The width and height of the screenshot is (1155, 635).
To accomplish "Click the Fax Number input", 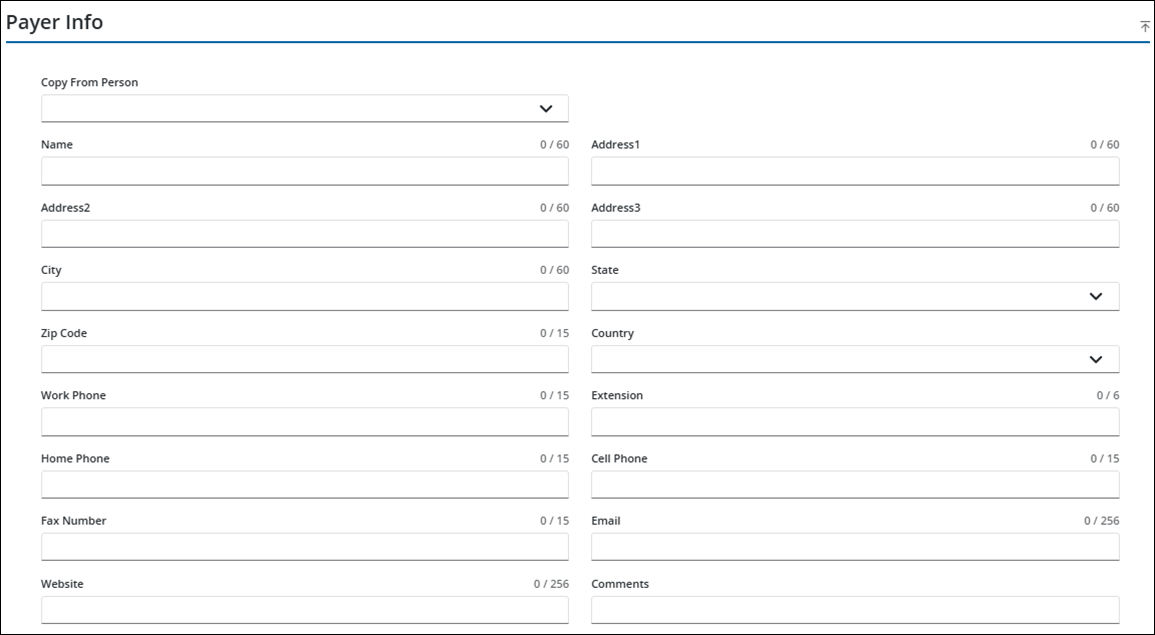I will pos(304,547).
